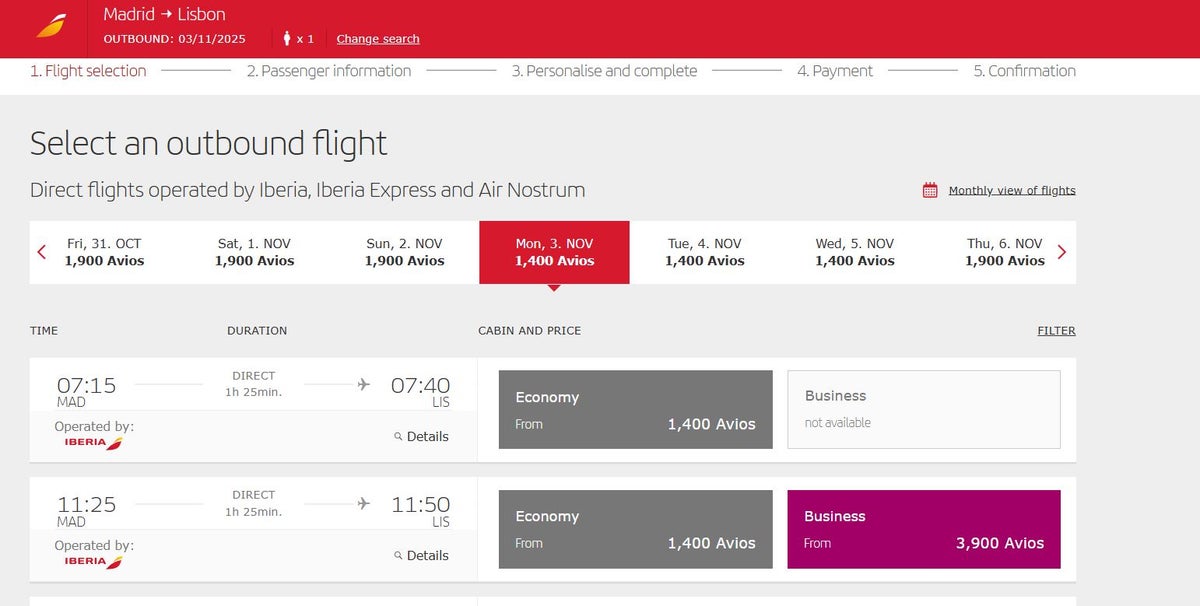1200x606 pixels.
Task: Select Sun, 2. NOV date tab
Action: [405, 252]
